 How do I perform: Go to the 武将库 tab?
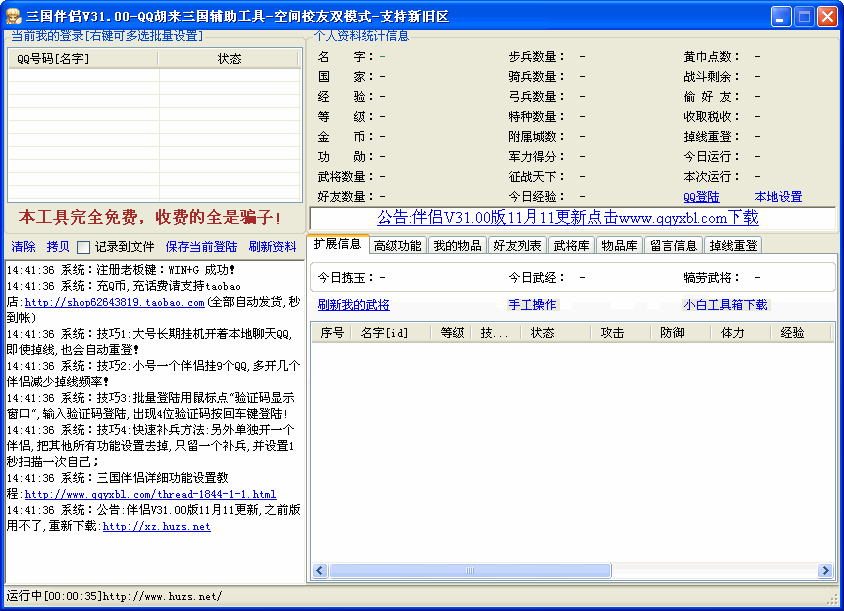571,245
